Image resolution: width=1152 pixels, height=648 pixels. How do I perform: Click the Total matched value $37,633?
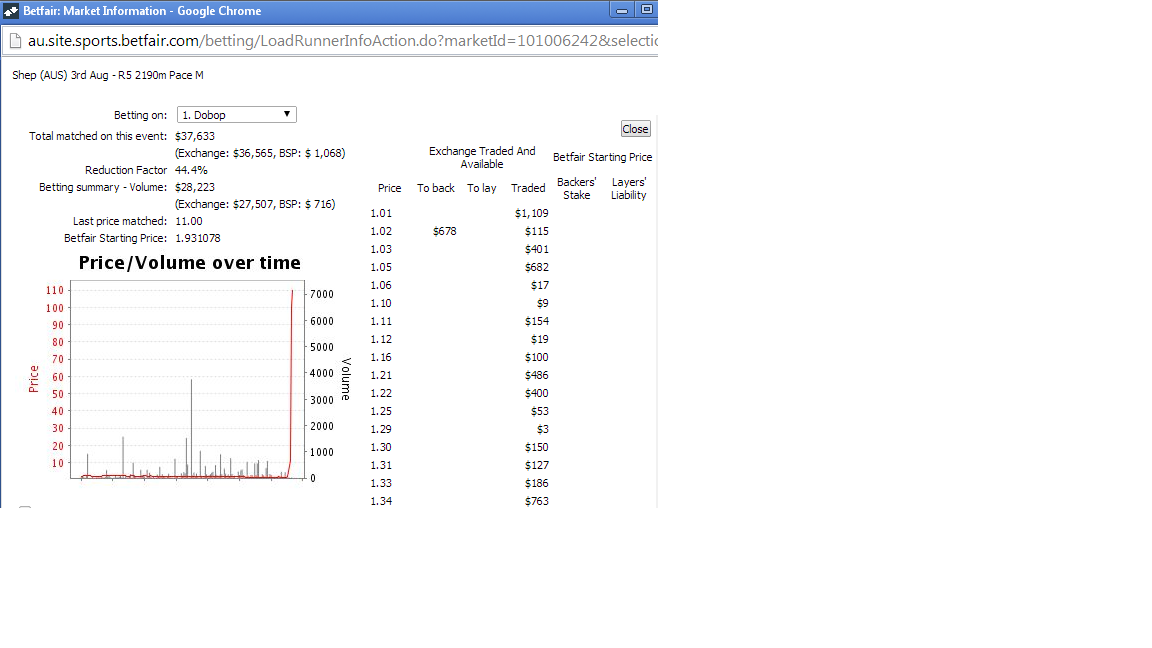(x=195, y=136)
